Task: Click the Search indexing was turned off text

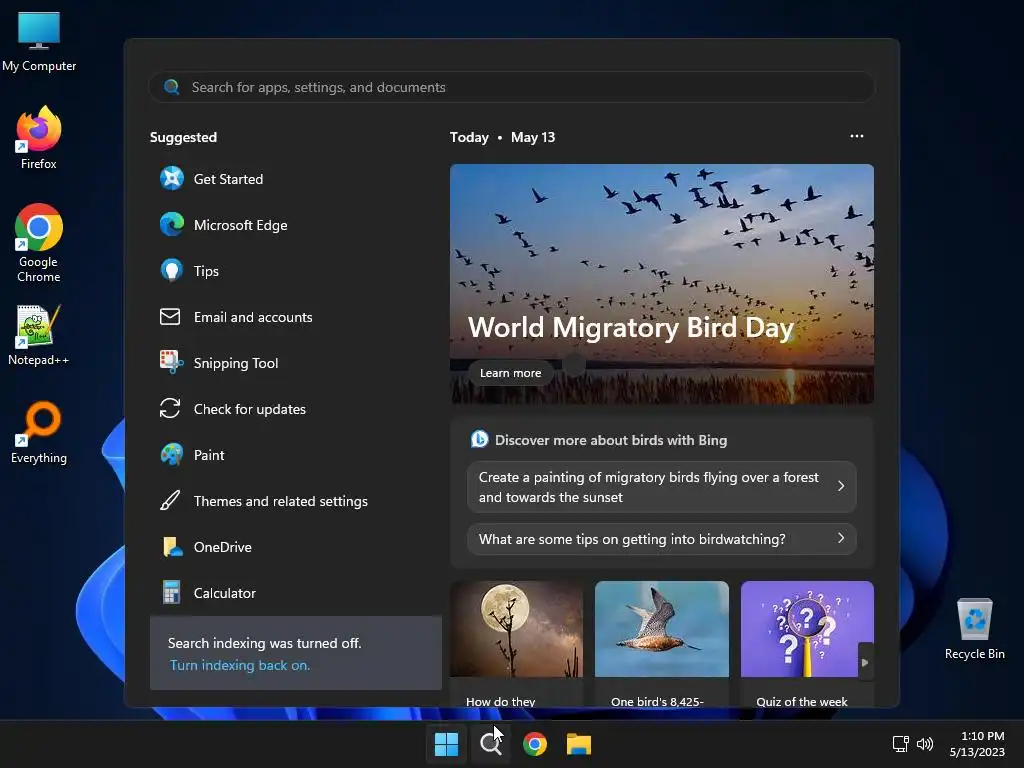Action: tap(264, 643)
